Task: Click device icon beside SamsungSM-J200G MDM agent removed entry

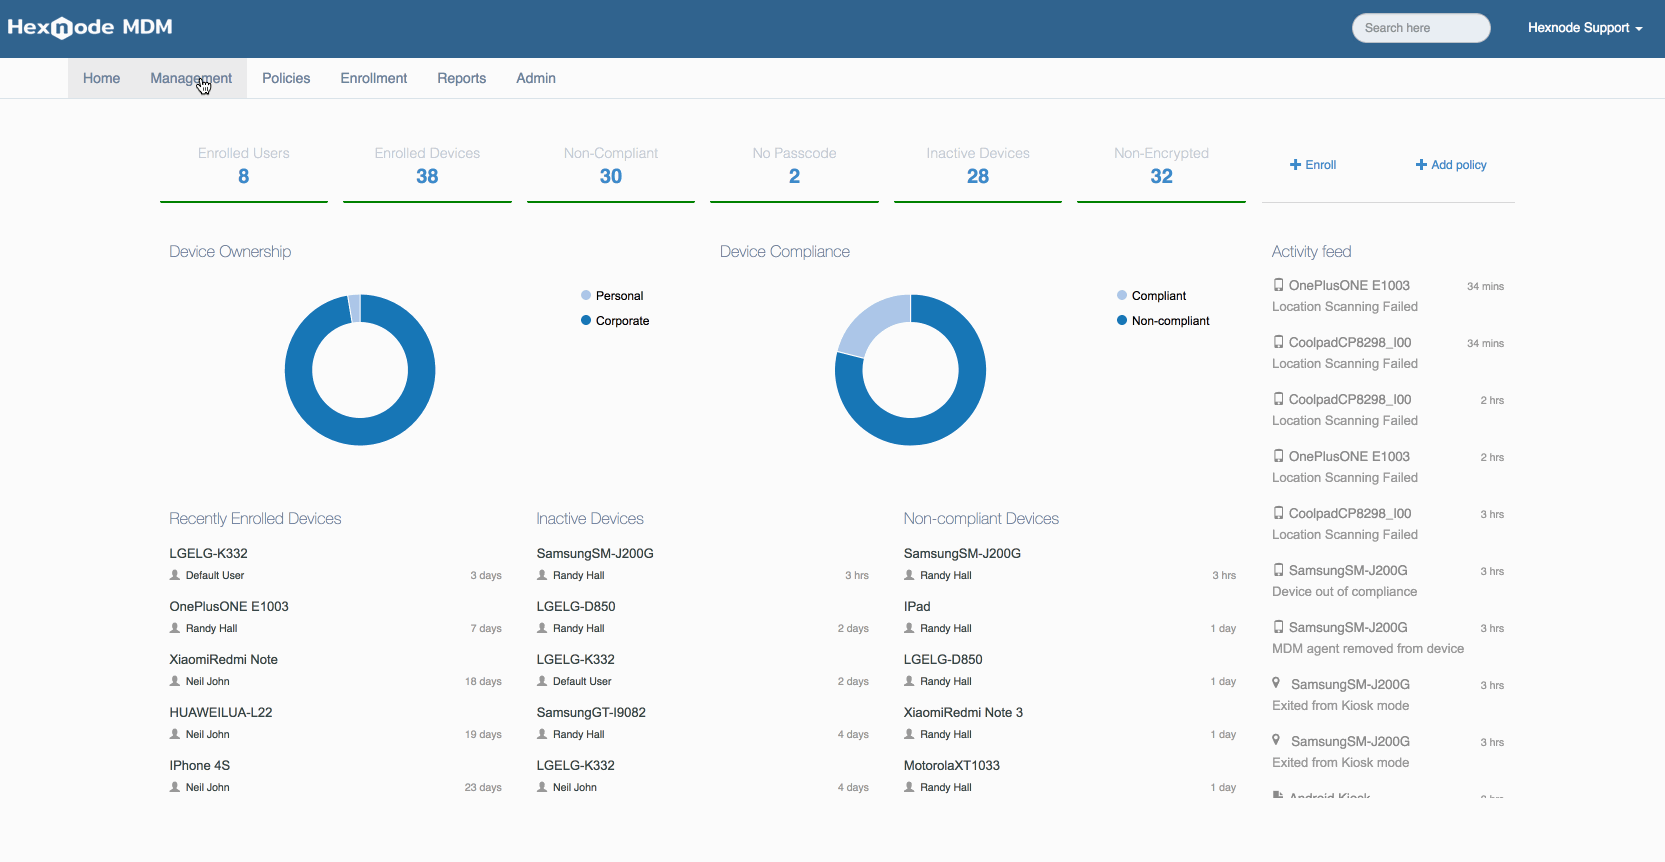Action: tap(1278, 627)
